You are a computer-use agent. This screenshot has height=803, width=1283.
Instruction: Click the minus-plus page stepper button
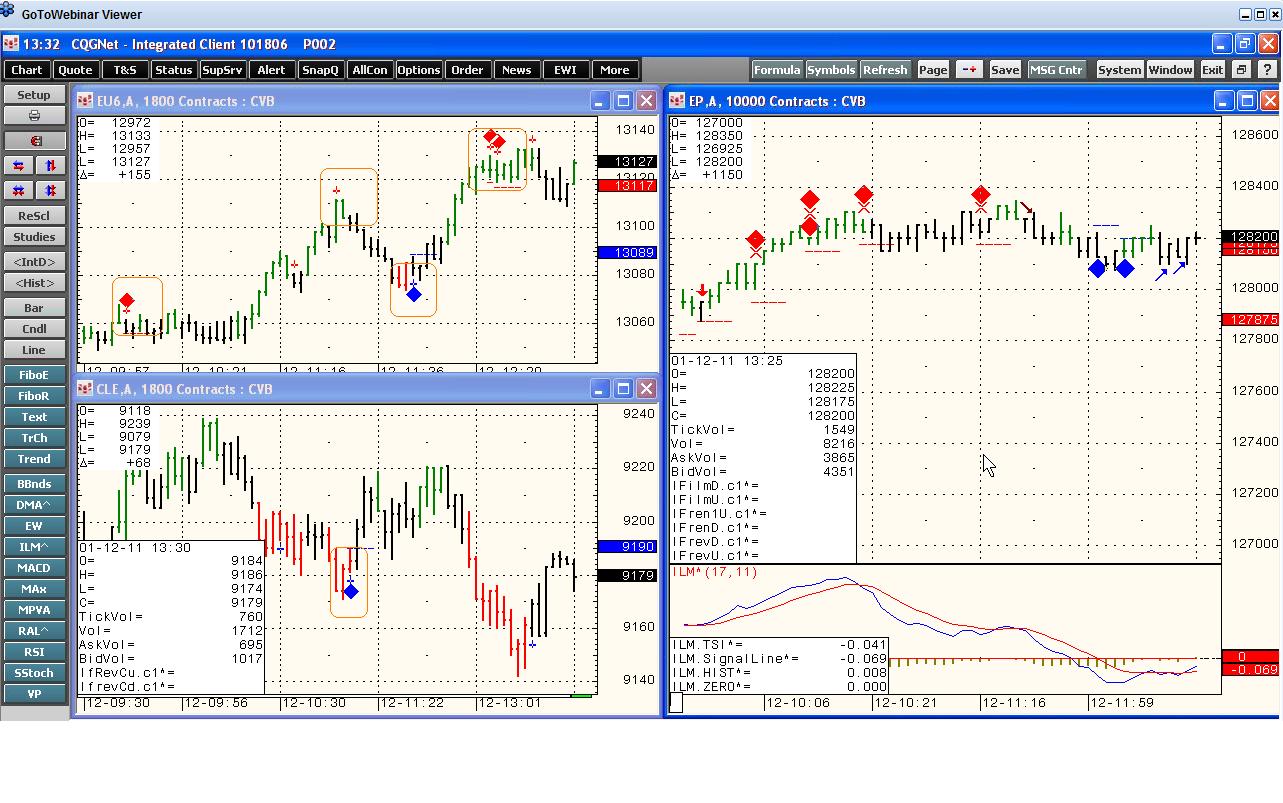968,70
